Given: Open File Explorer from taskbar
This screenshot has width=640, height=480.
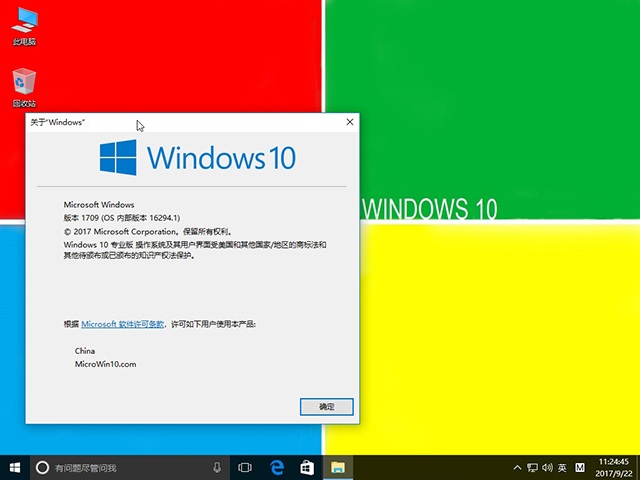Looking at the screenshot, I should (x=338, y=467).
